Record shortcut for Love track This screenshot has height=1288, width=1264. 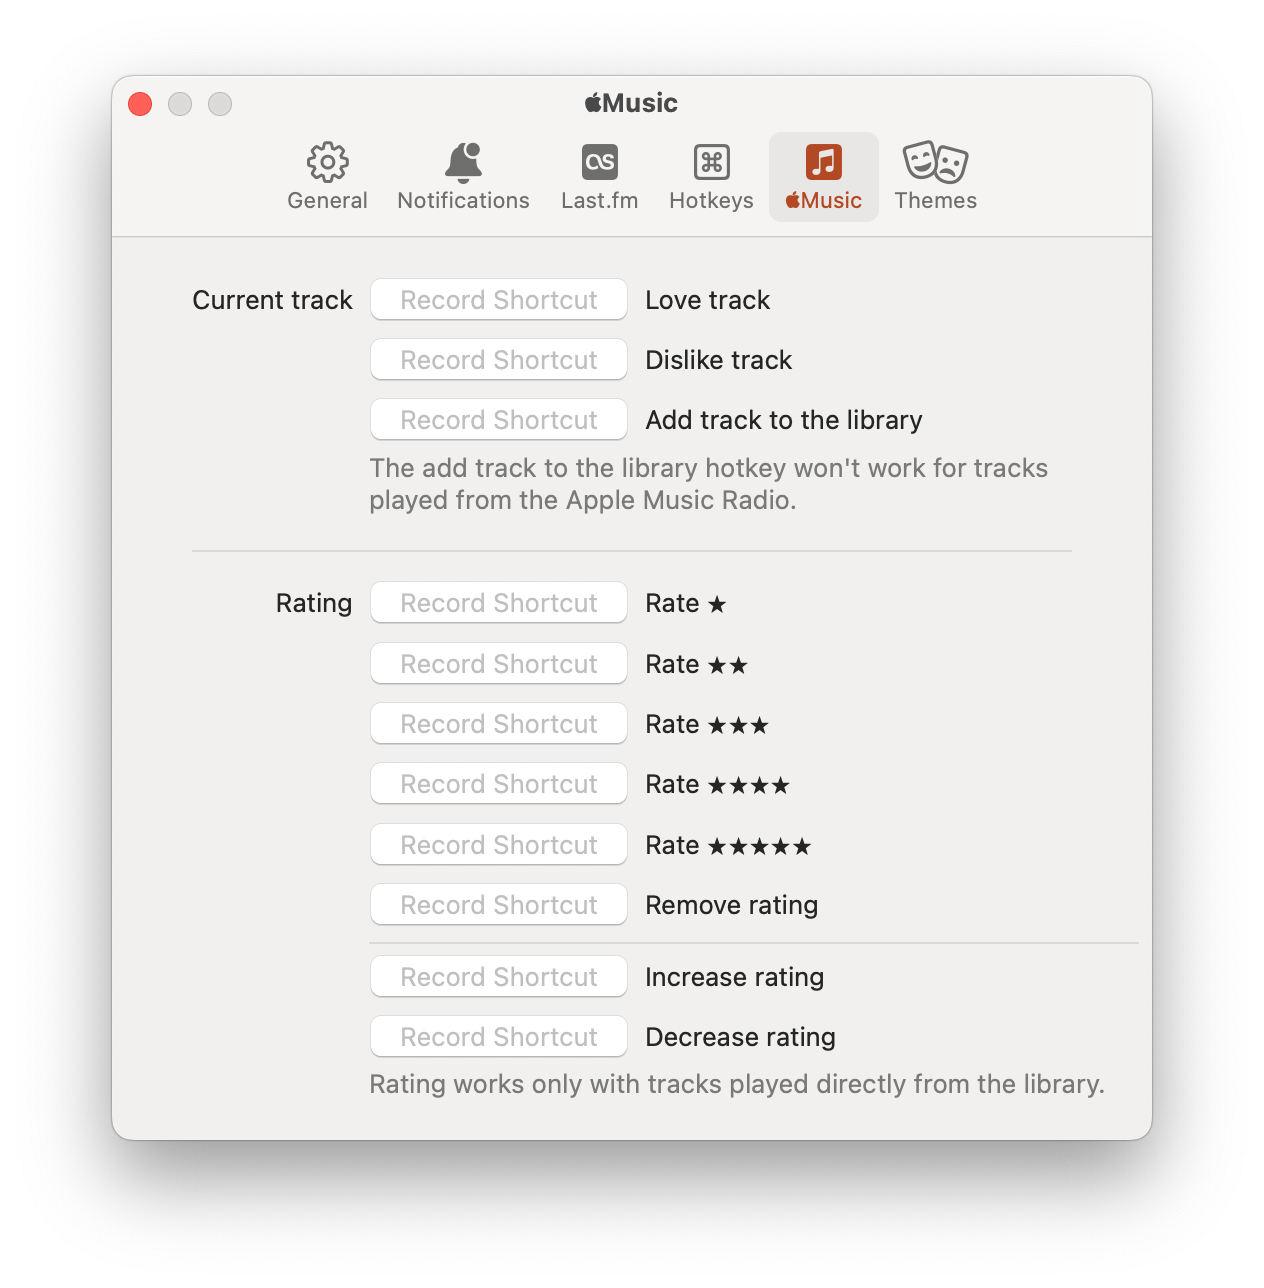coord(499,300)
